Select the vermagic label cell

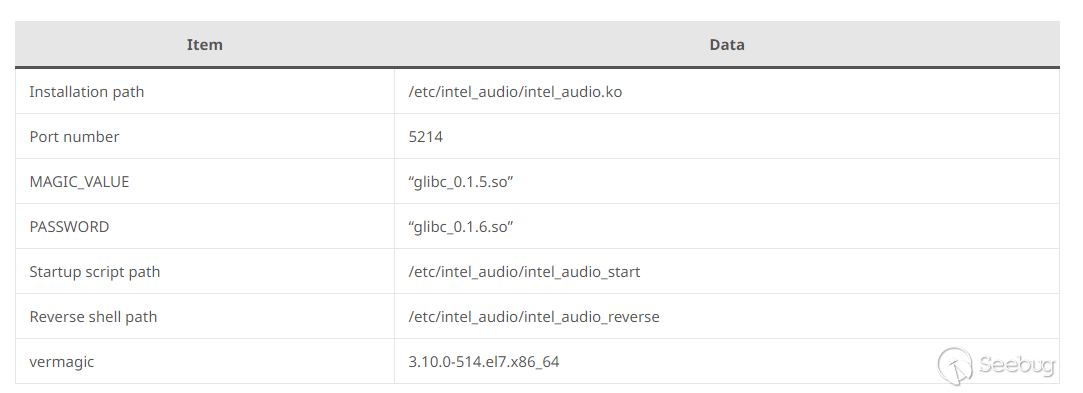(205, 361)
